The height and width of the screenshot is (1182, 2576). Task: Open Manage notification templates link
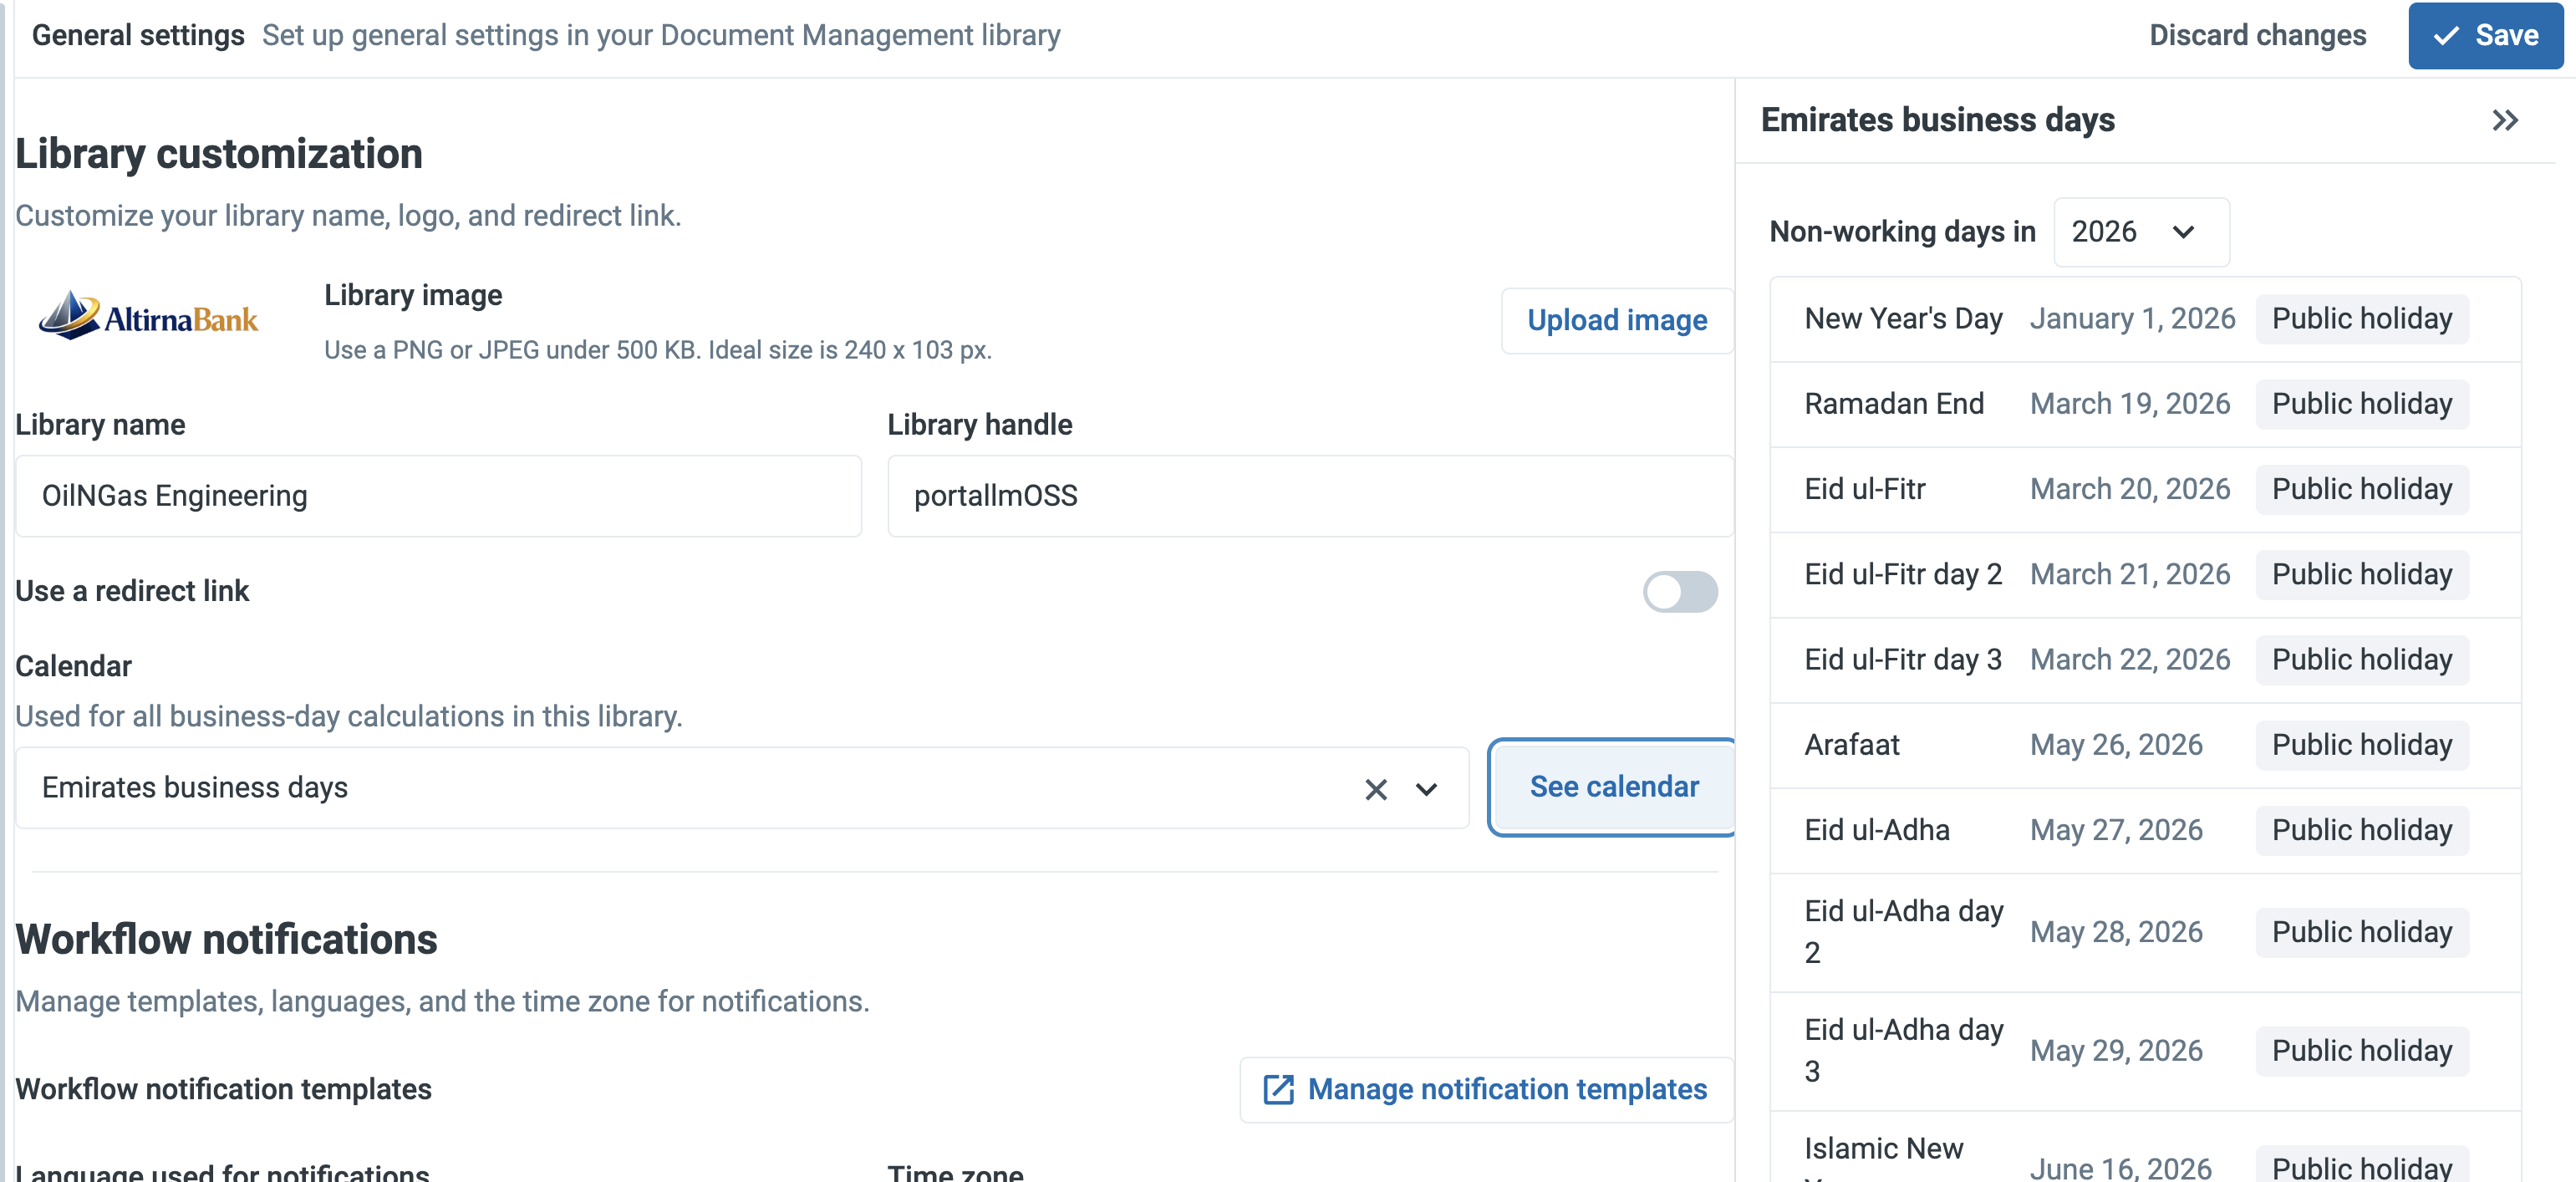1486,1089
